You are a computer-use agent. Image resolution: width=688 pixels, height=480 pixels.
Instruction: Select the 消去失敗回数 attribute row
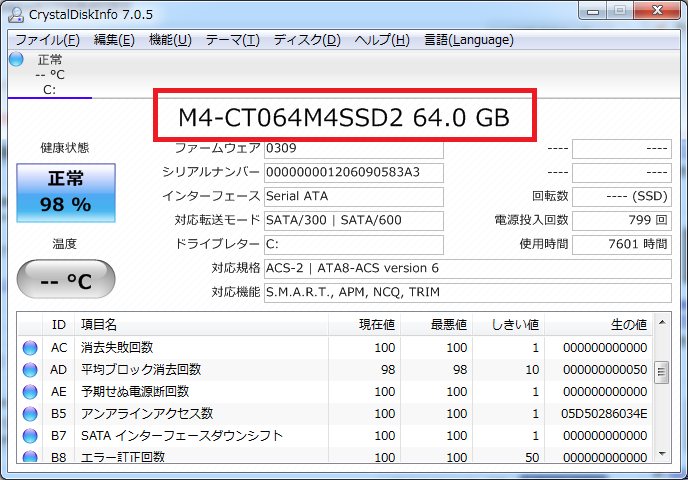[335, 347]
